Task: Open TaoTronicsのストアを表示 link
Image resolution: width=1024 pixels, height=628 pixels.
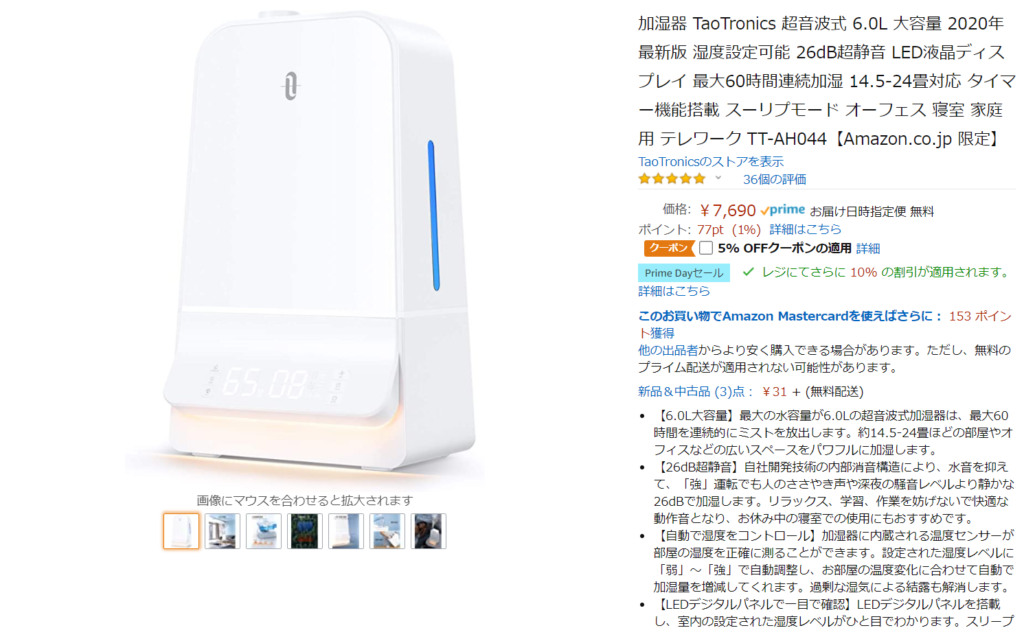Action: [x=711, y=161]
